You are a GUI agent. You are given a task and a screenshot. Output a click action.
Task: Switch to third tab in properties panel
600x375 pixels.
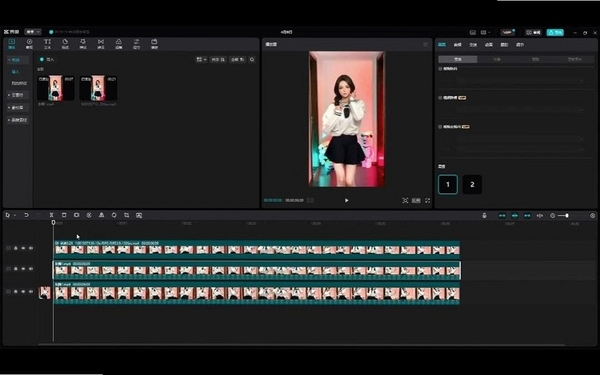(x=473, y=45)
